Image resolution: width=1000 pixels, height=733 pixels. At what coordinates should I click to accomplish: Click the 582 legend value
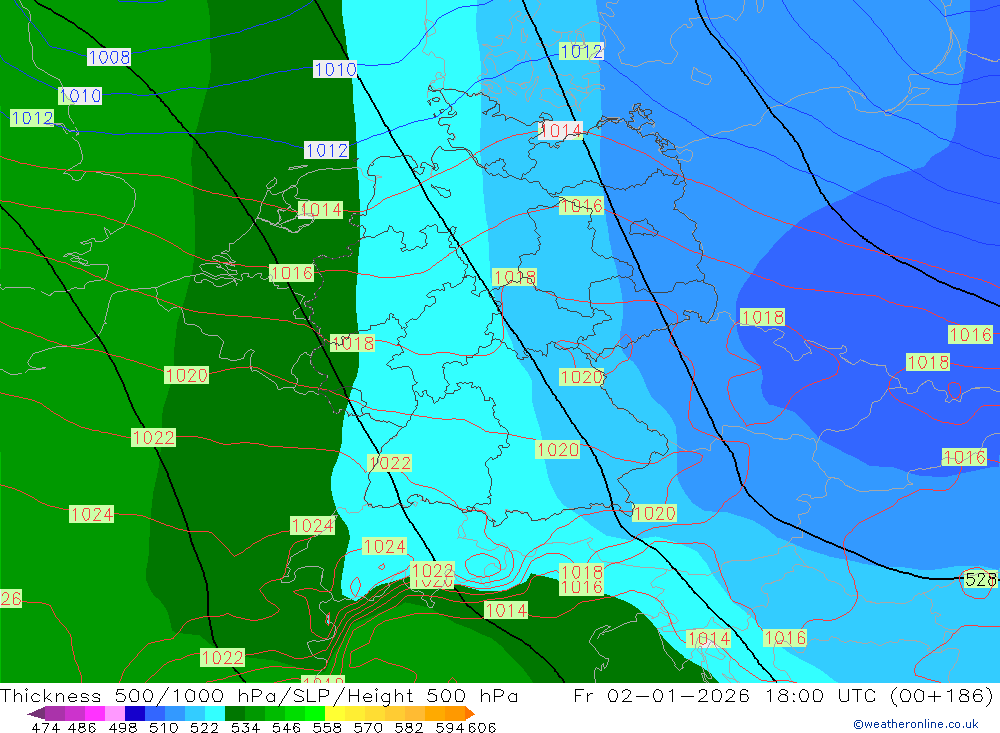408,727
